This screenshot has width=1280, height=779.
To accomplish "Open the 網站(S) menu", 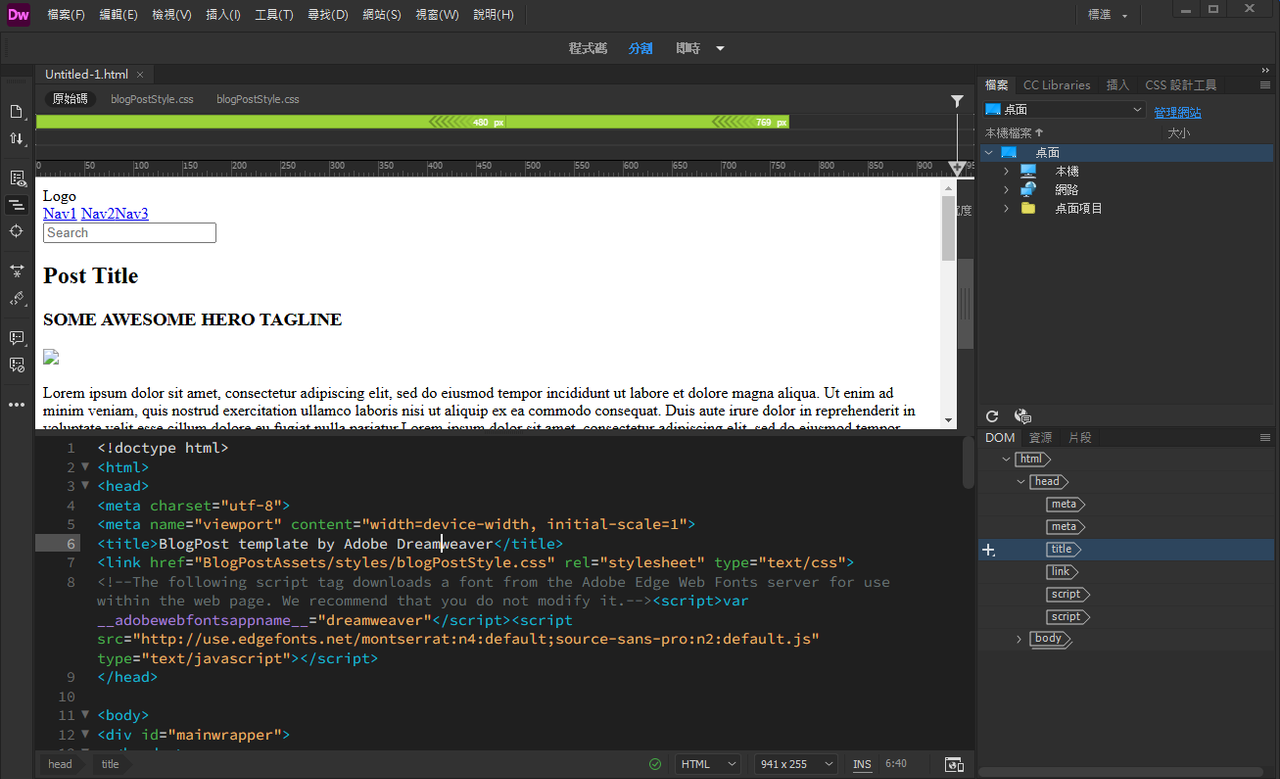I will 381,15.
